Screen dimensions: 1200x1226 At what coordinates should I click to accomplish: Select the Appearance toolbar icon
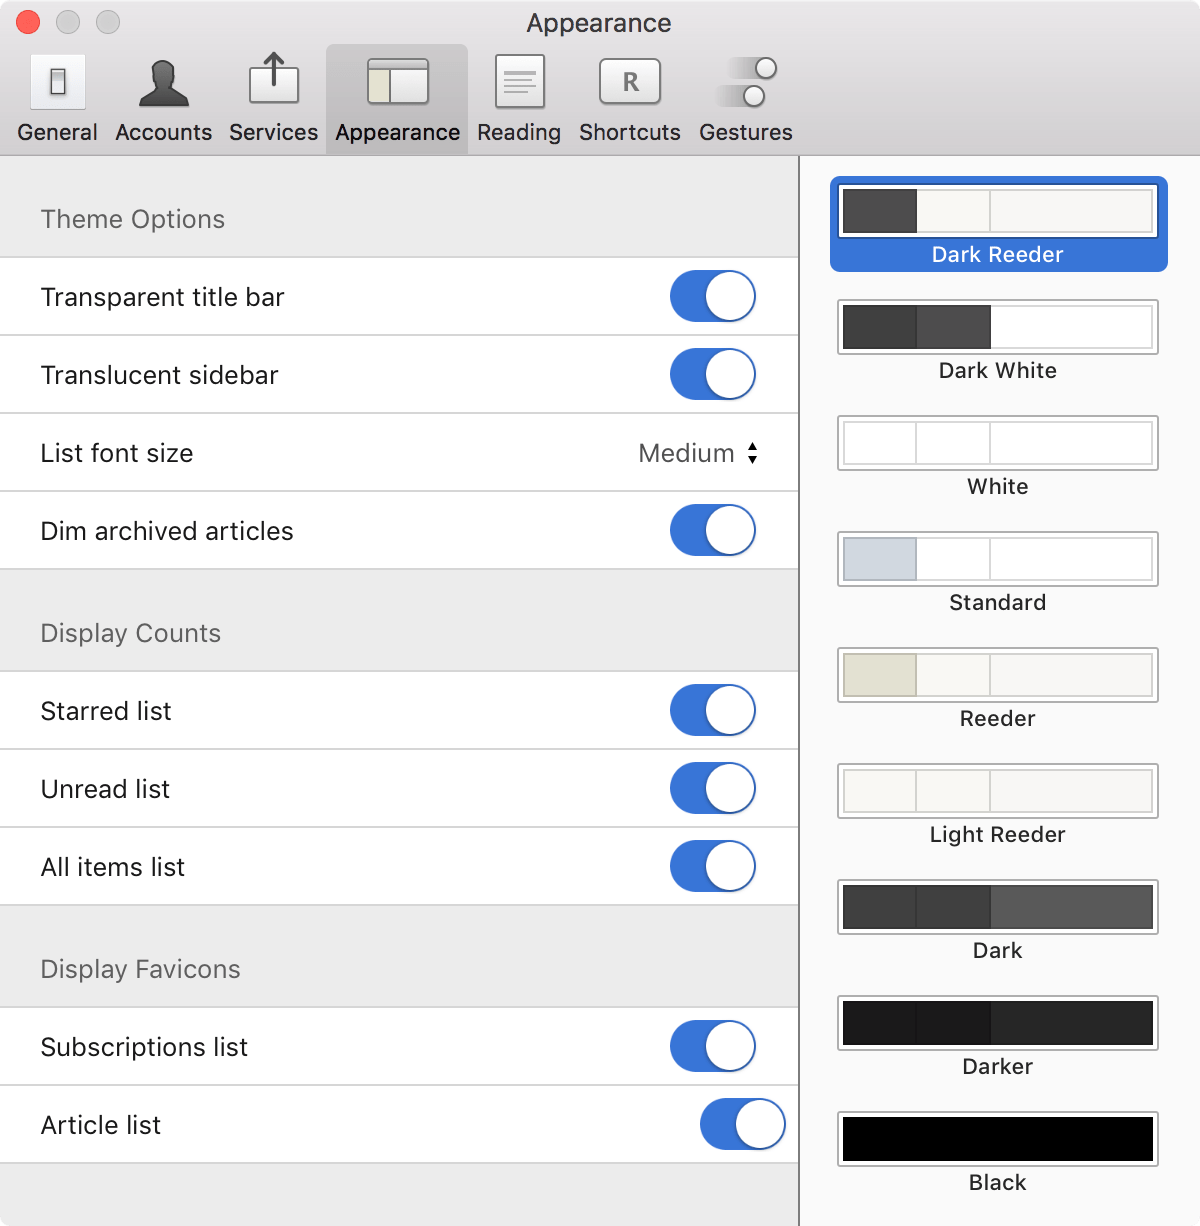point(397,98)
